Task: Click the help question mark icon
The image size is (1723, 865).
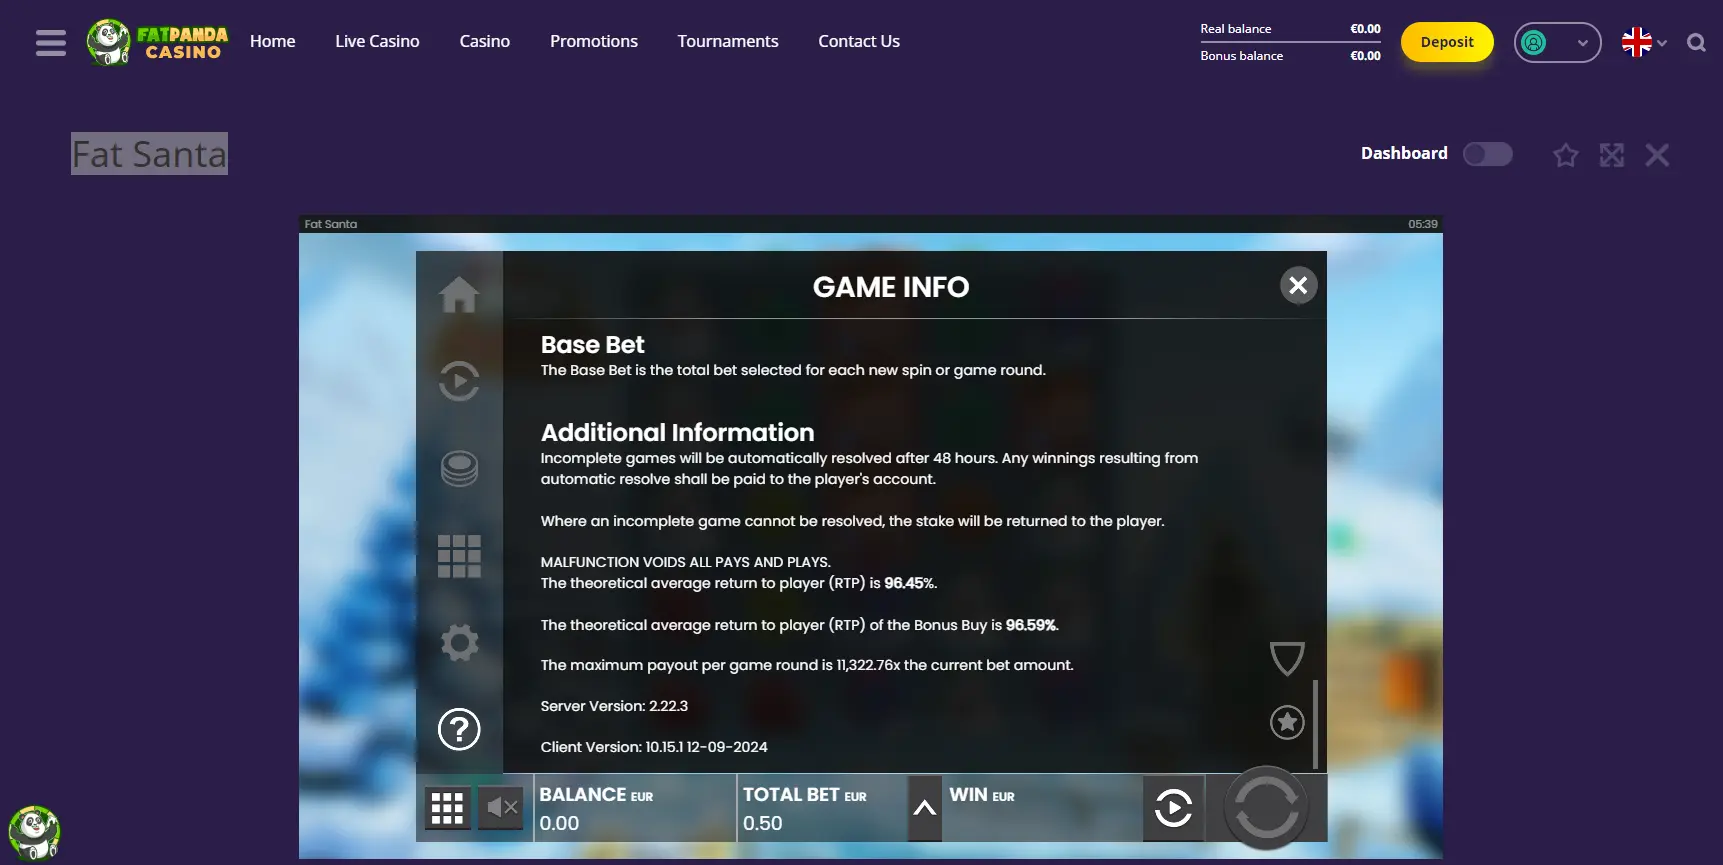Action: [x=459, y=729]
